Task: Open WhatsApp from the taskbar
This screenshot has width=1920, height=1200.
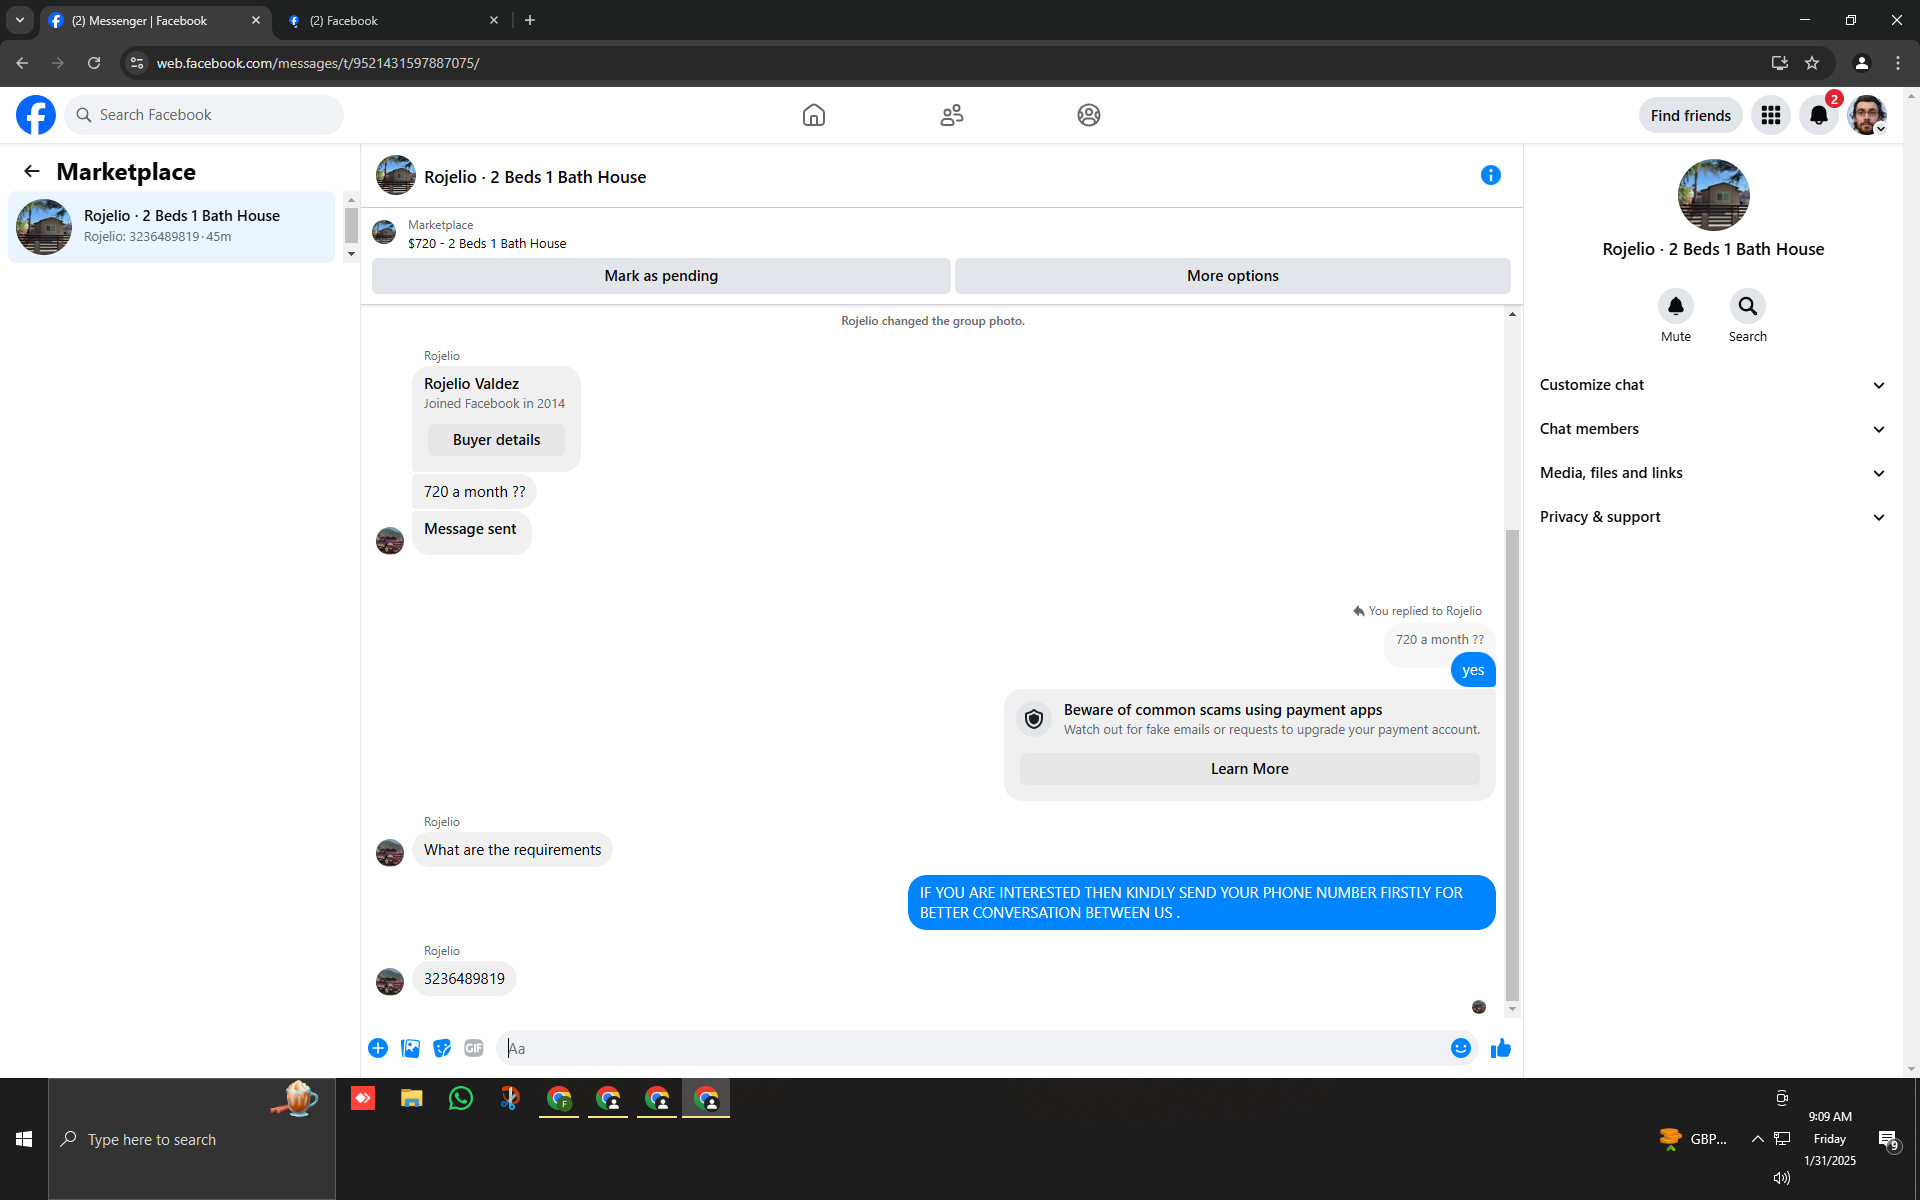Action: [x=461, y=1098]
